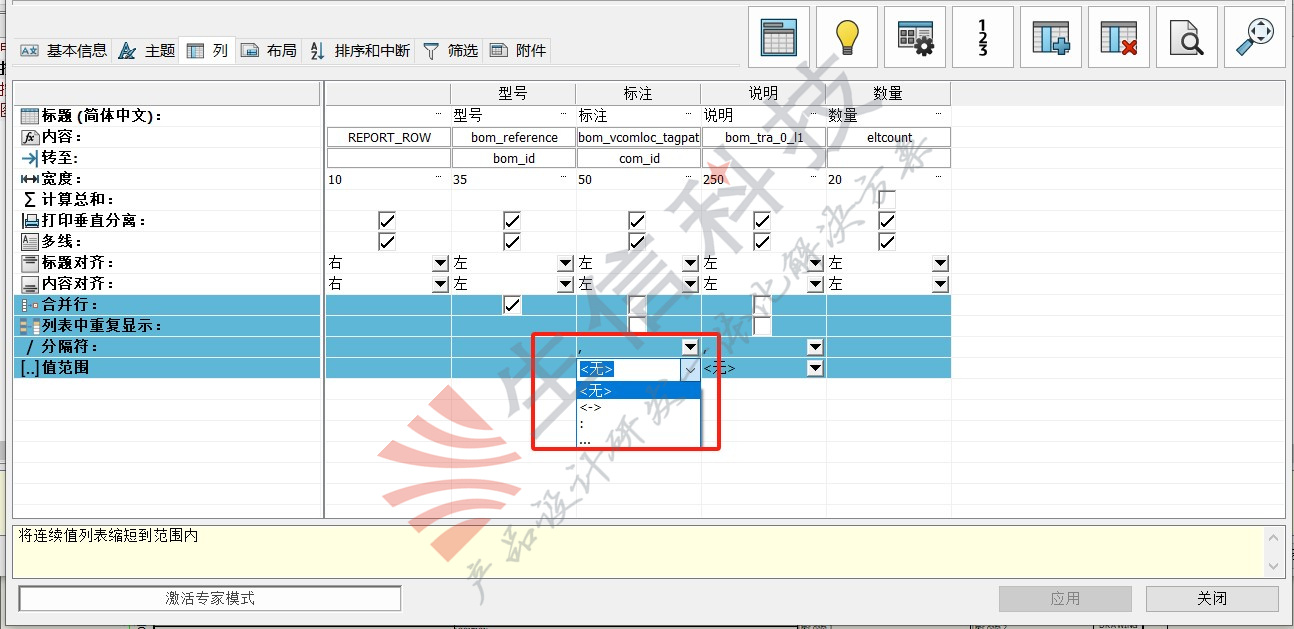Switch to 基本信息 tab
The height and width of the screenshot is (629, 1294).
(x=64, y=50)
